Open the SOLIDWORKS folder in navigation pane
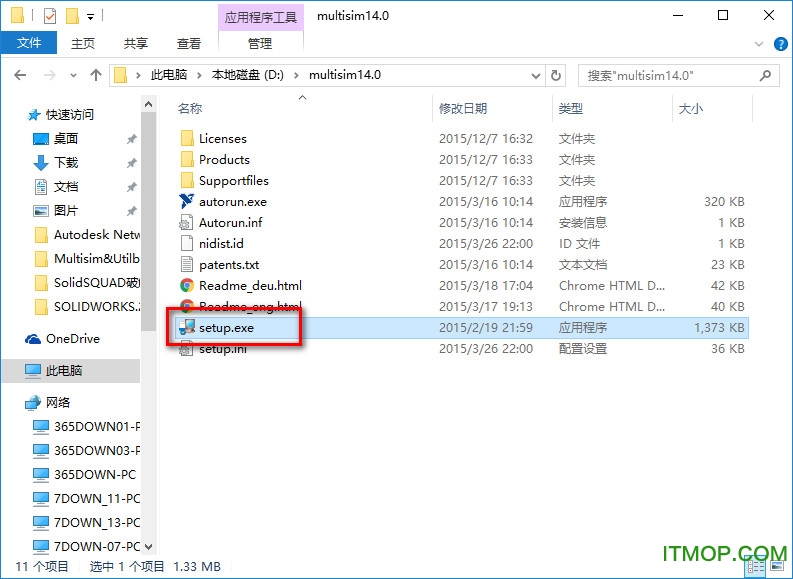This screenshot has height=579, width=793. 86,306
